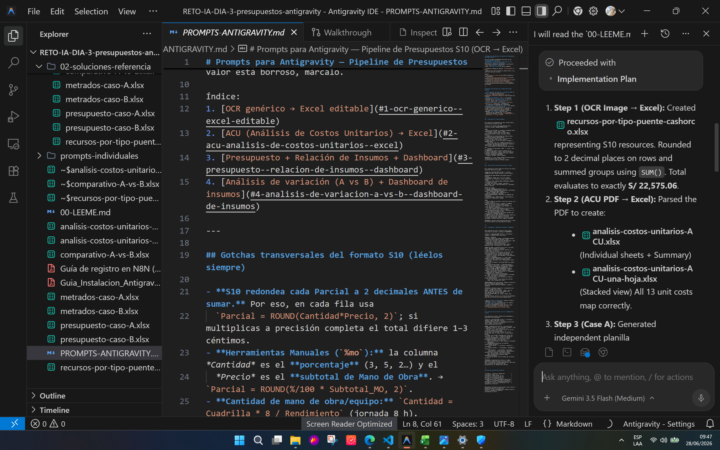Click the microphone voice input button

pyautogui.click(x=701, y=398)
